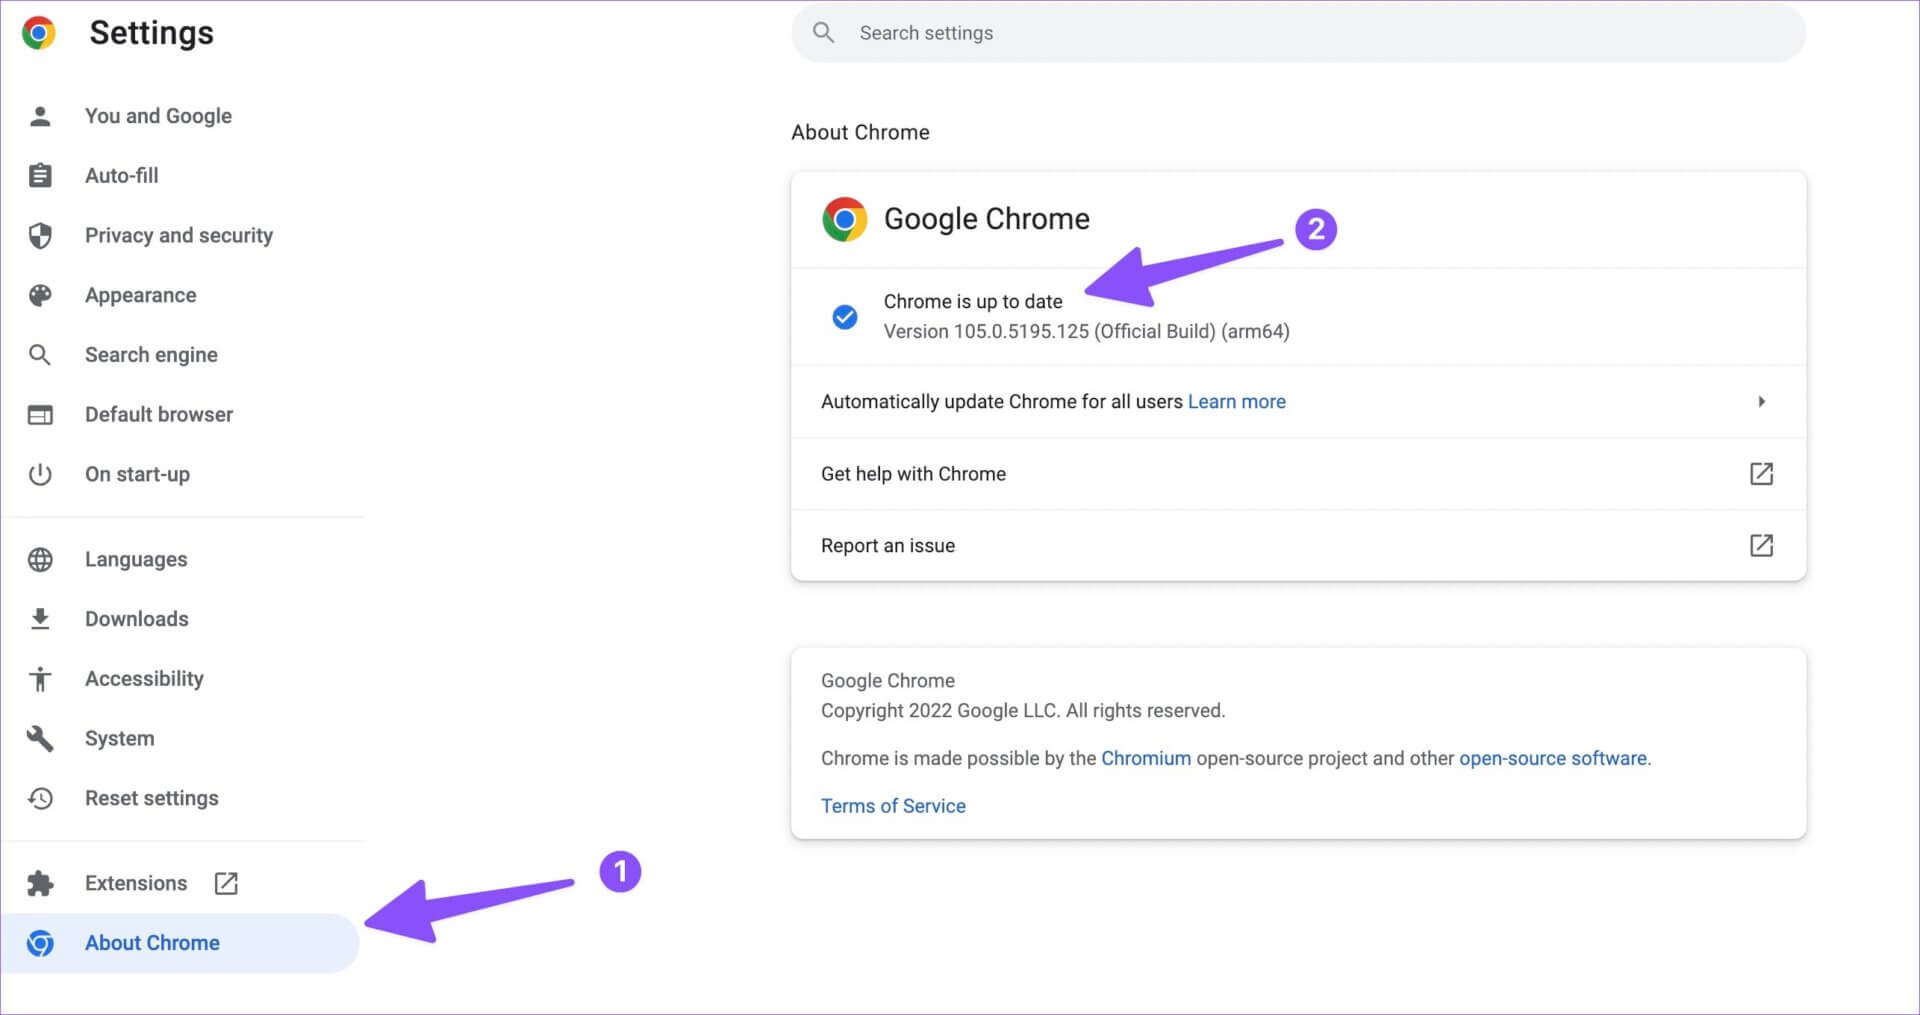This screenshot has width=1920, height=1015.
Task: Open Languages settings
Action: click(136, 560)
